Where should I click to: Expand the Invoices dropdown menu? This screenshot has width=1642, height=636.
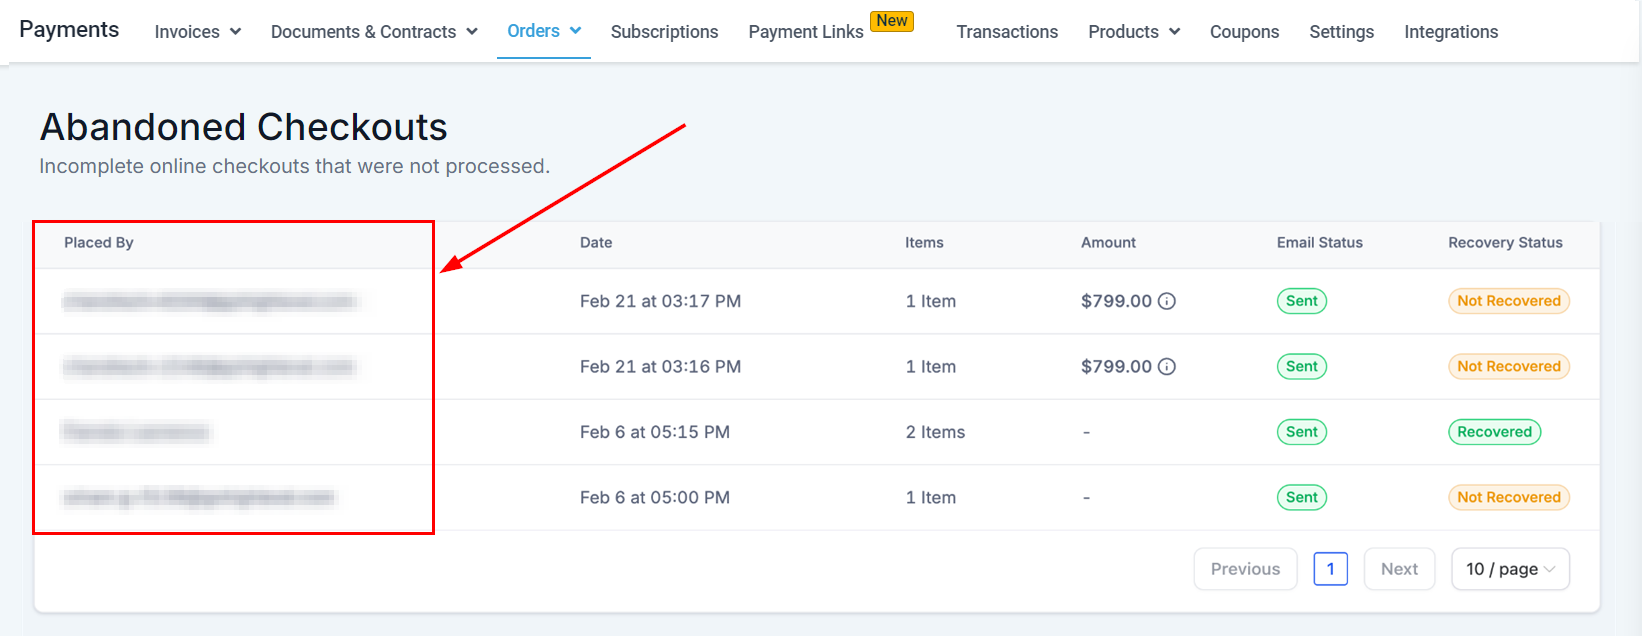pyautogui.click(x=197, y=32)
